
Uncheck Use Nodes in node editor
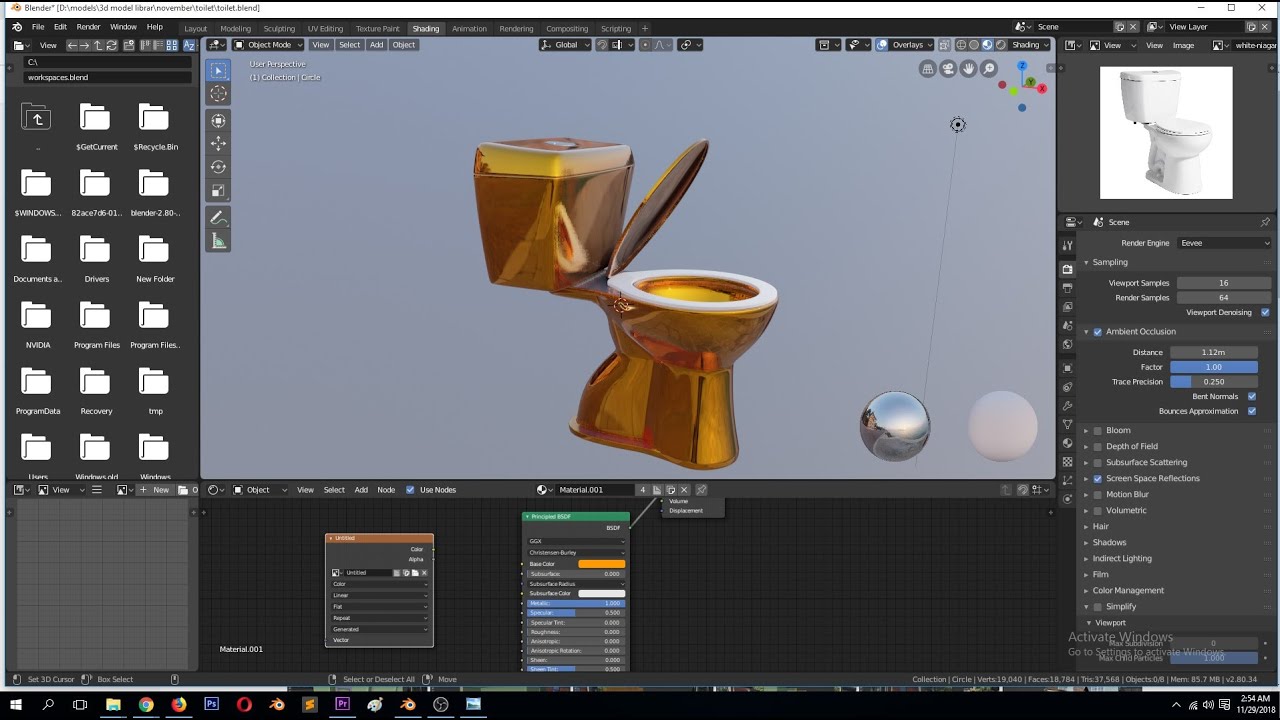point(410,490)
